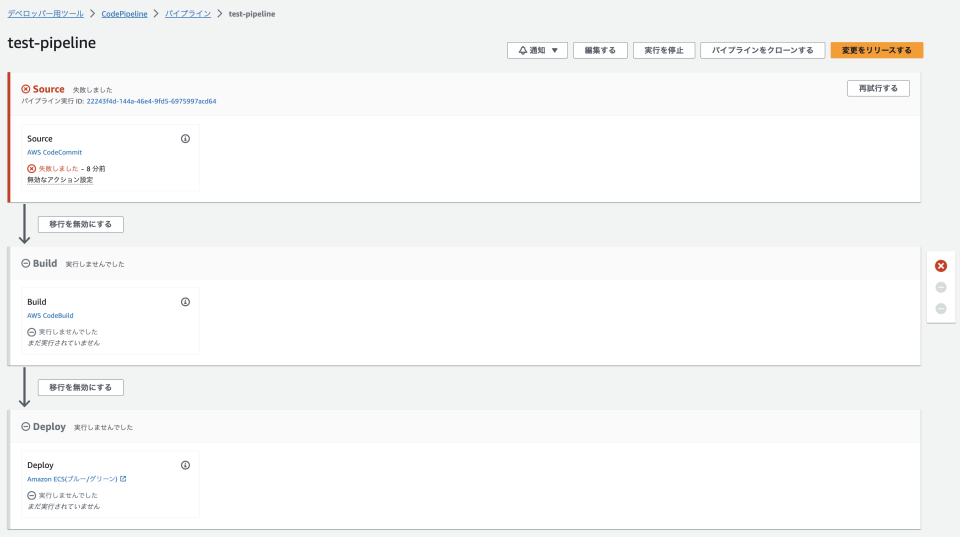The width and height of the screenshot is (960, 537).
Task: Open the 通知 notification dropdown
Action: pos(537,50)
